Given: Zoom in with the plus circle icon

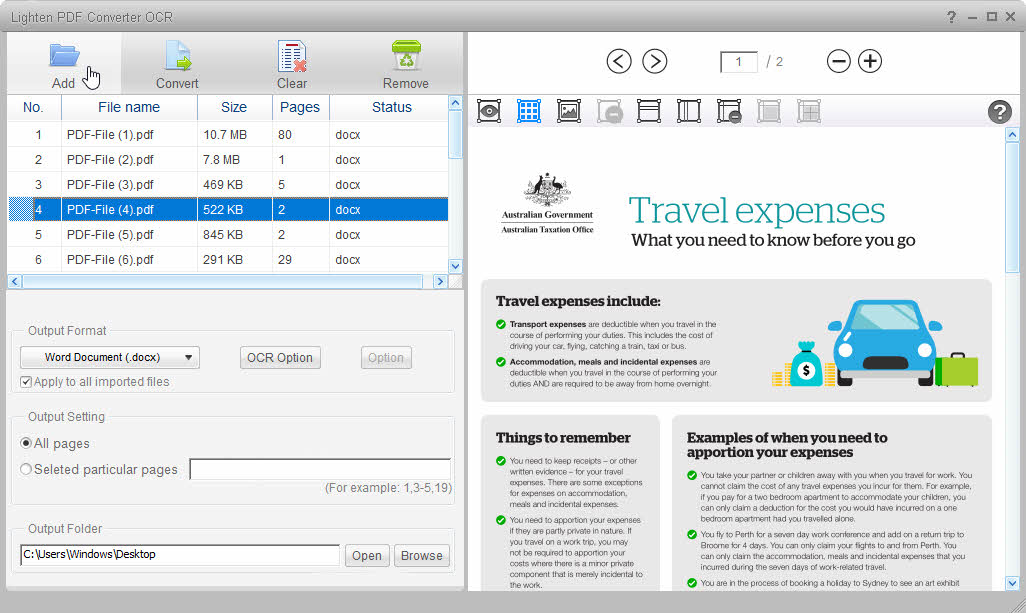Looking at the screenshot, I should (x=870, y=61).
